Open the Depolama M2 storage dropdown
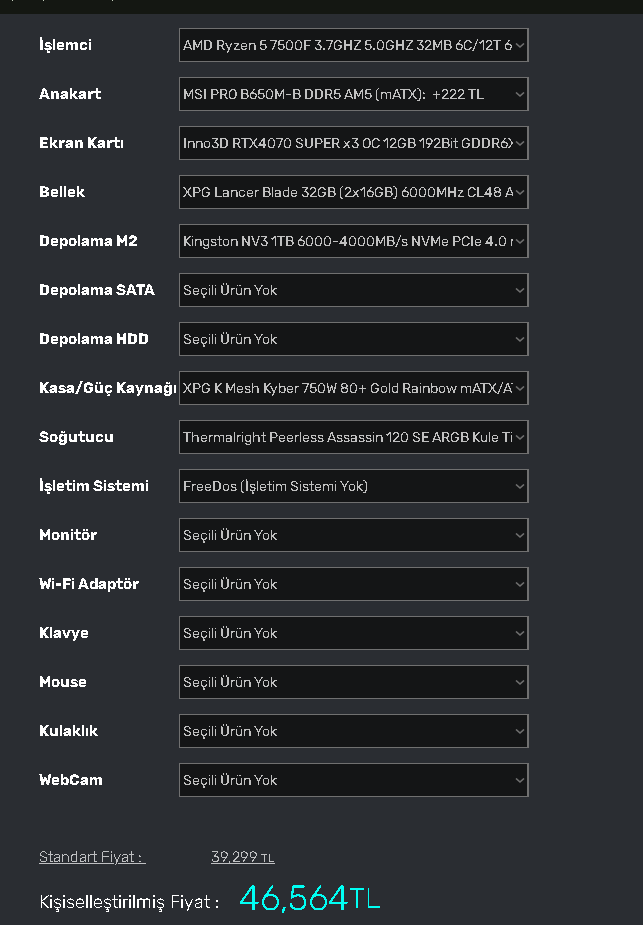The width and height of the screenshot is (643, 925). coord(353,241)
